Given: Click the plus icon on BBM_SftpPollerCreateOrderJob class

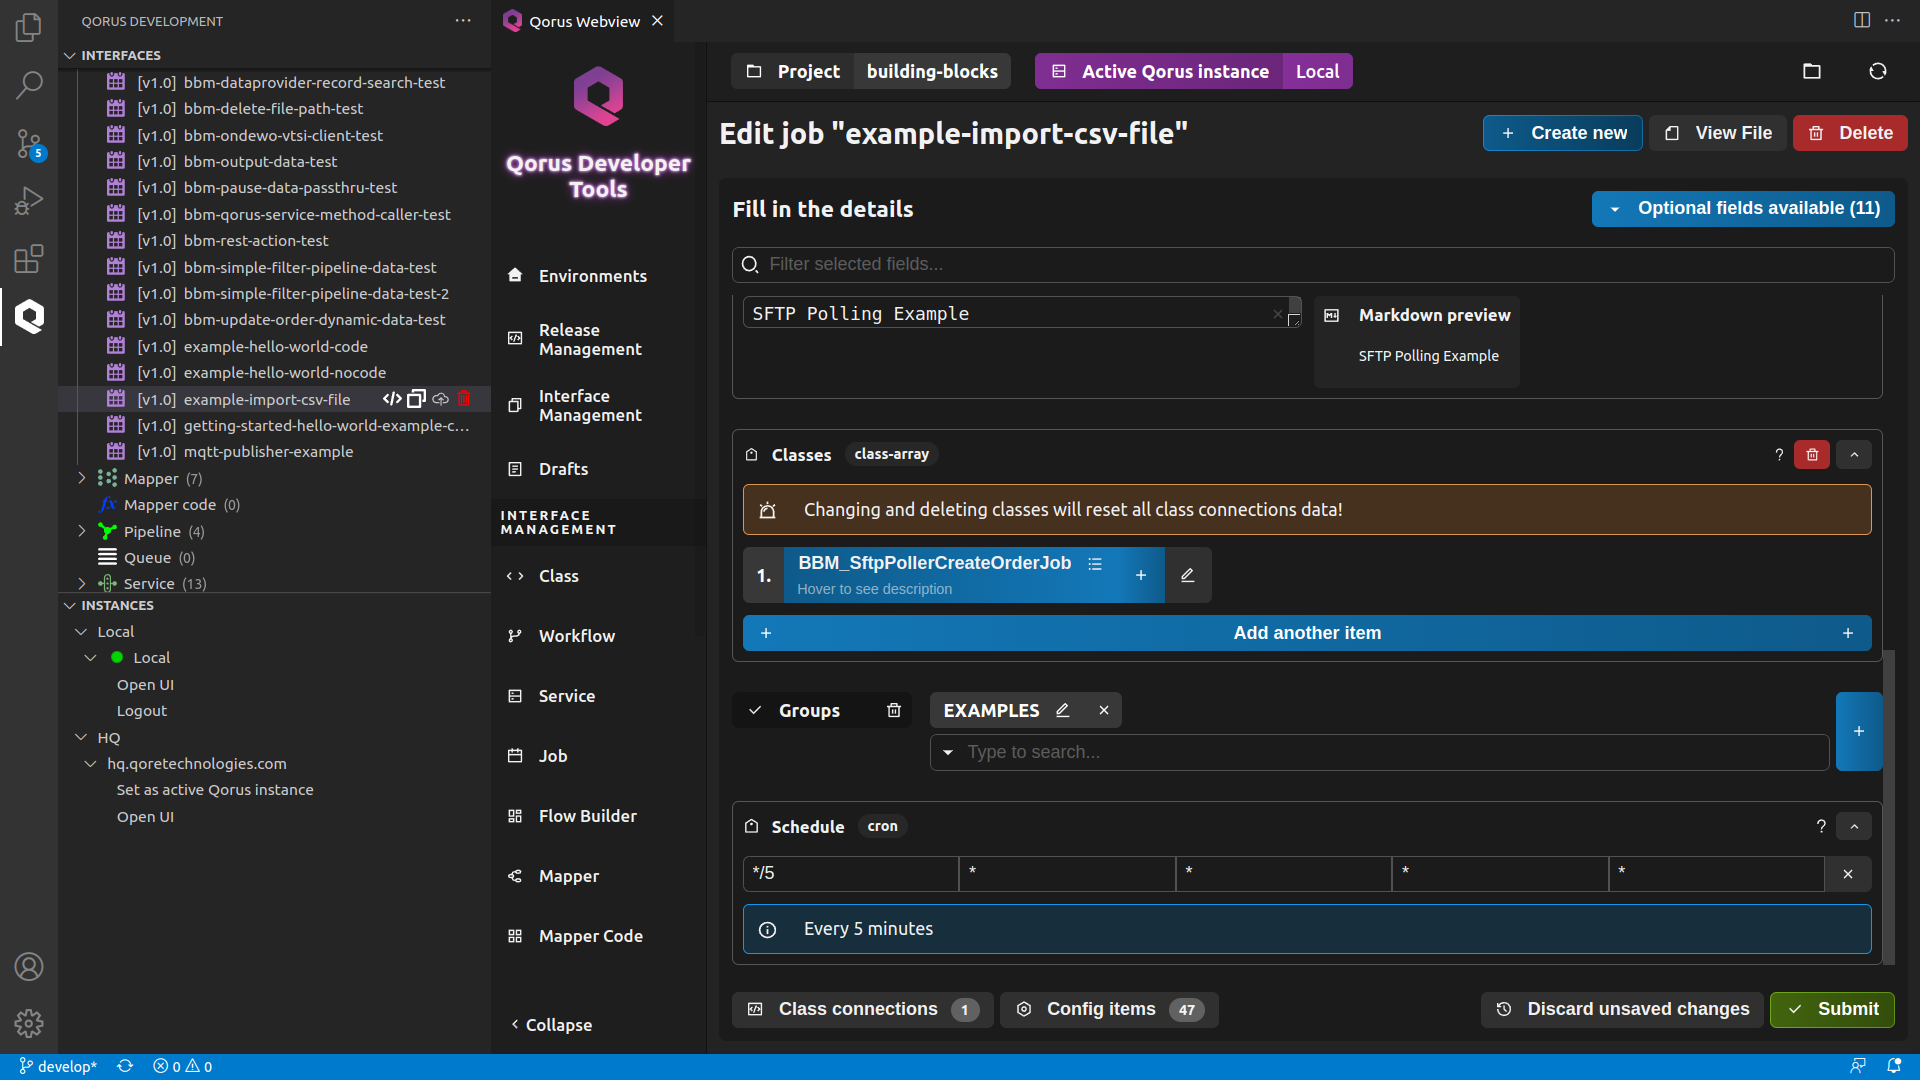Looking at the screenshot, I should click(1141, 575).
